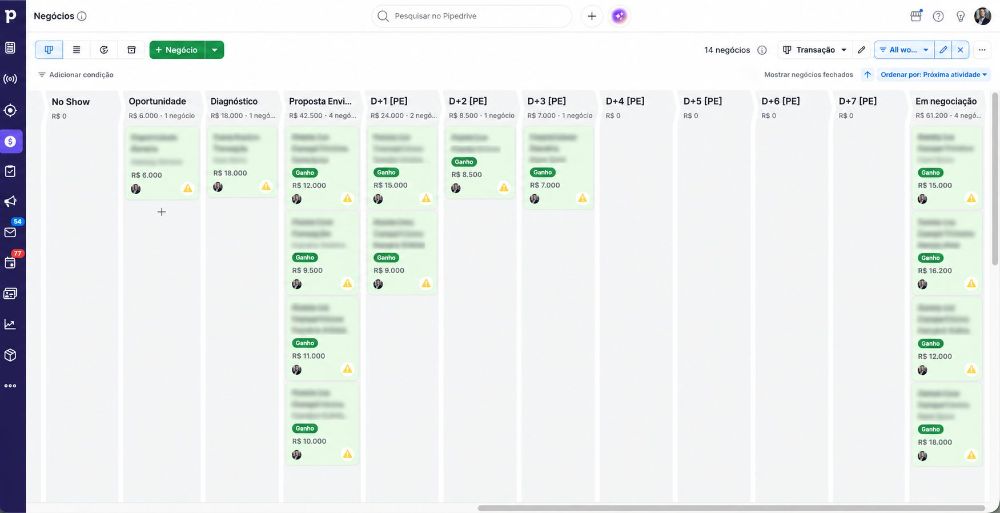The height and width of the screenshot is (513, 1000).
Task: Open the Projects clipboard sidebar icon
Action: coord(10,171)
